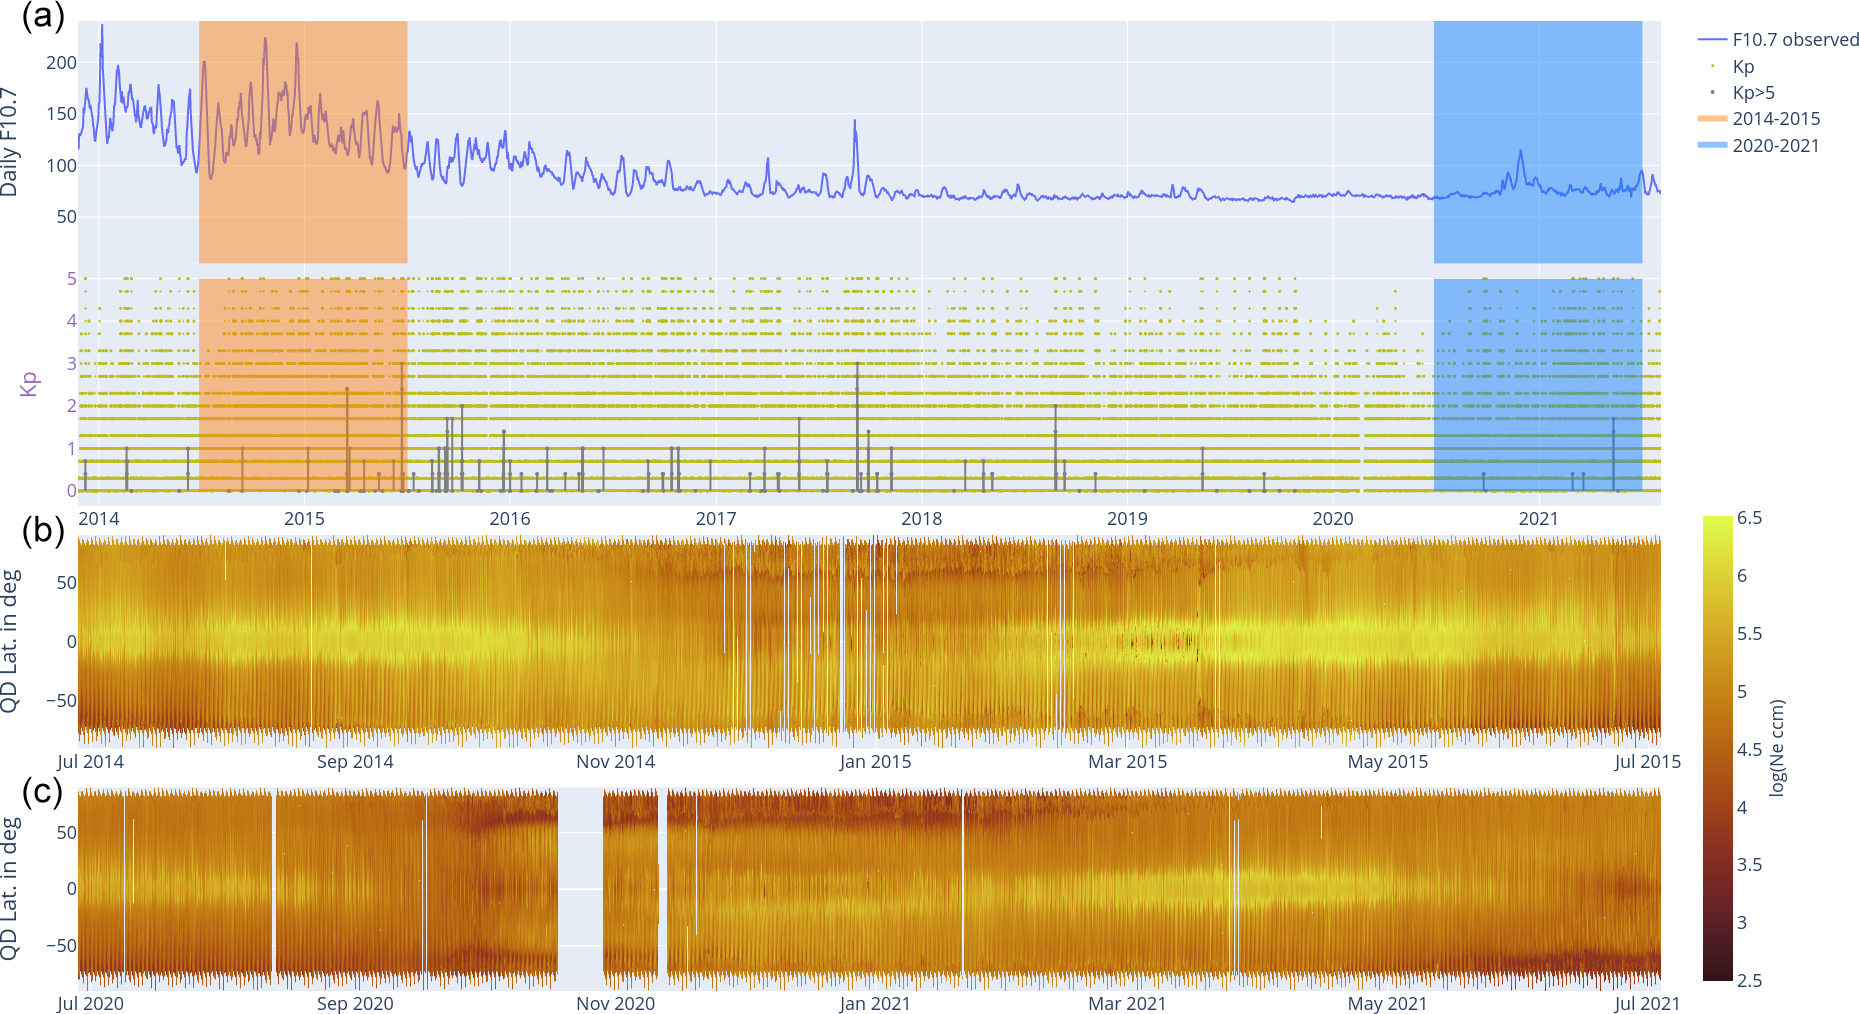Toggle the F10.7 observed legend entry
The height and width of the screenshot is (1014, 1859).
(x=1795, y=40)
